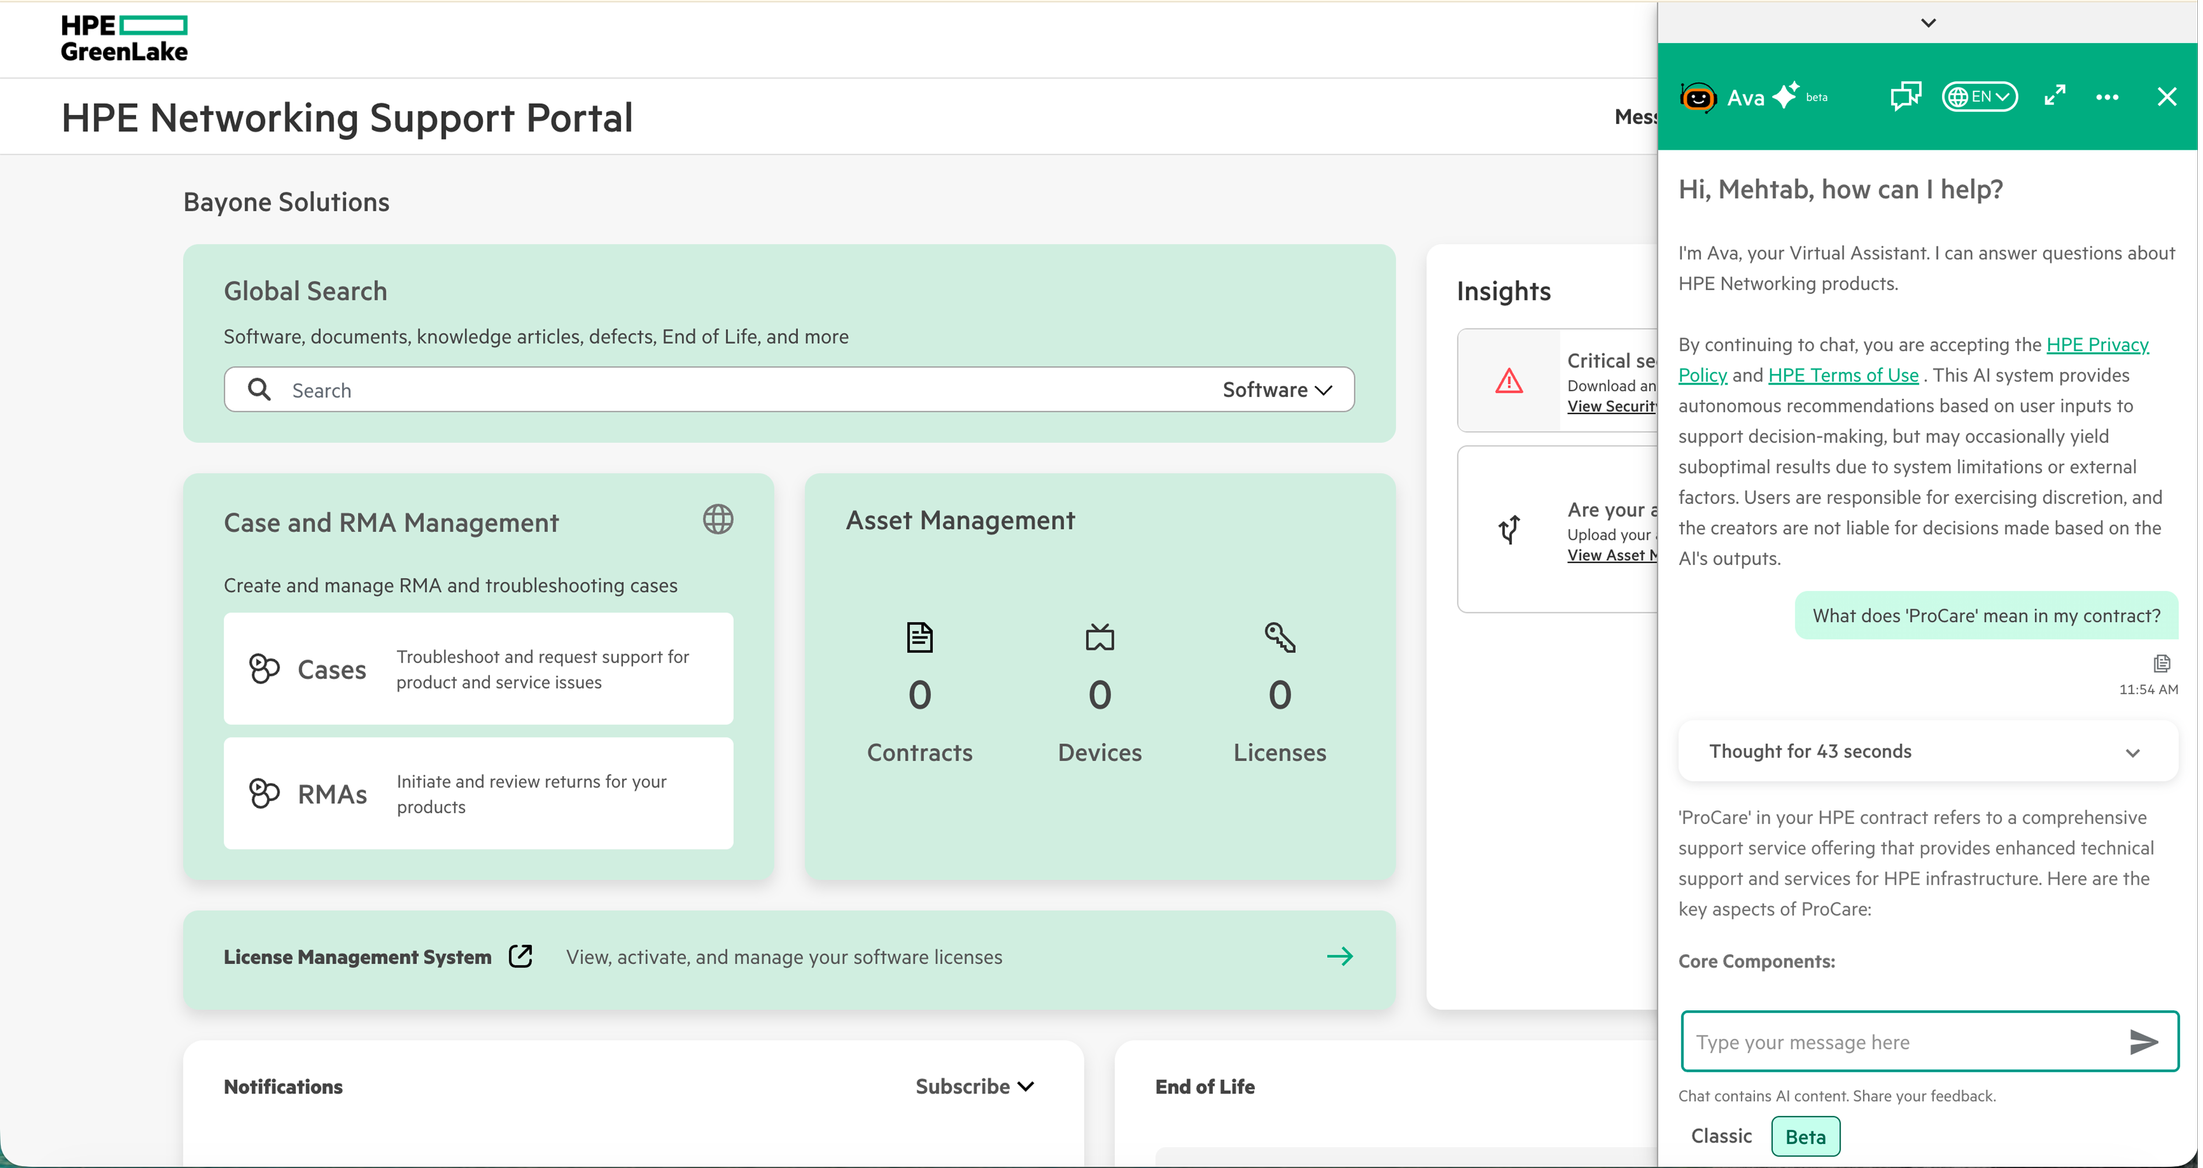Click the Licenses key icon
Viewport: 2203px width, 1168px height.
tap(1279, 637)
